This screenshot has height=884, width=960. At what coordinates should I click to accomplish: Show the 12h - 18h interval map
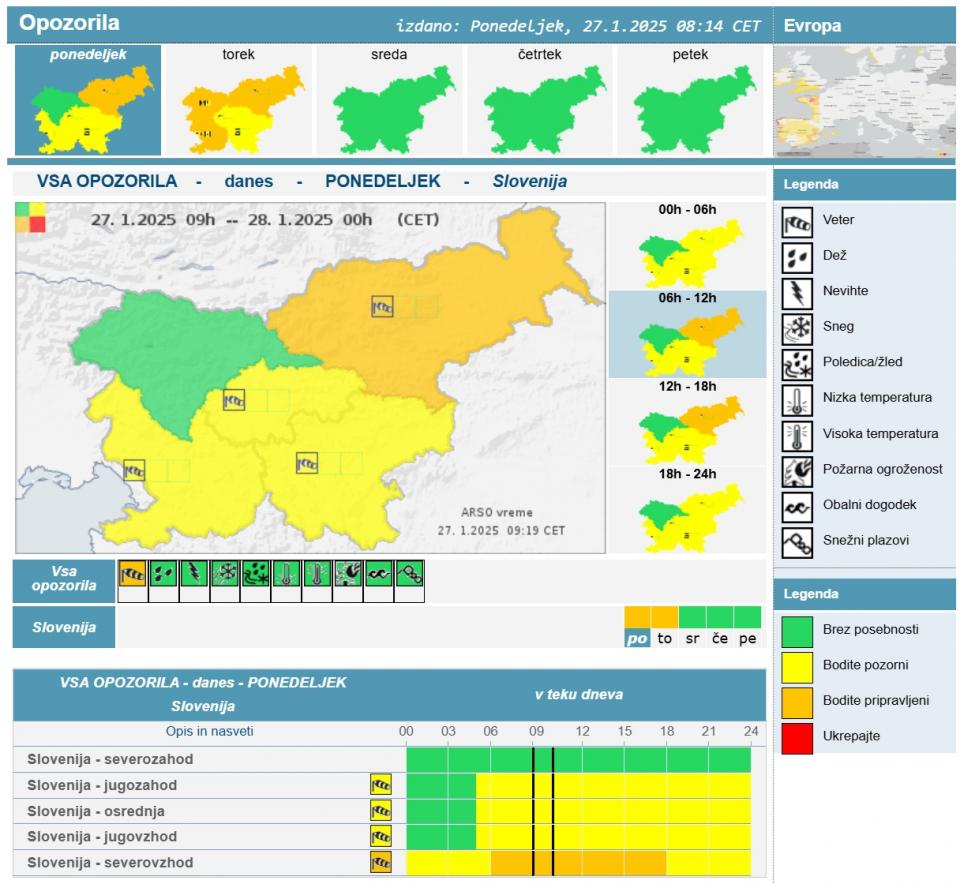click(687, 422)
